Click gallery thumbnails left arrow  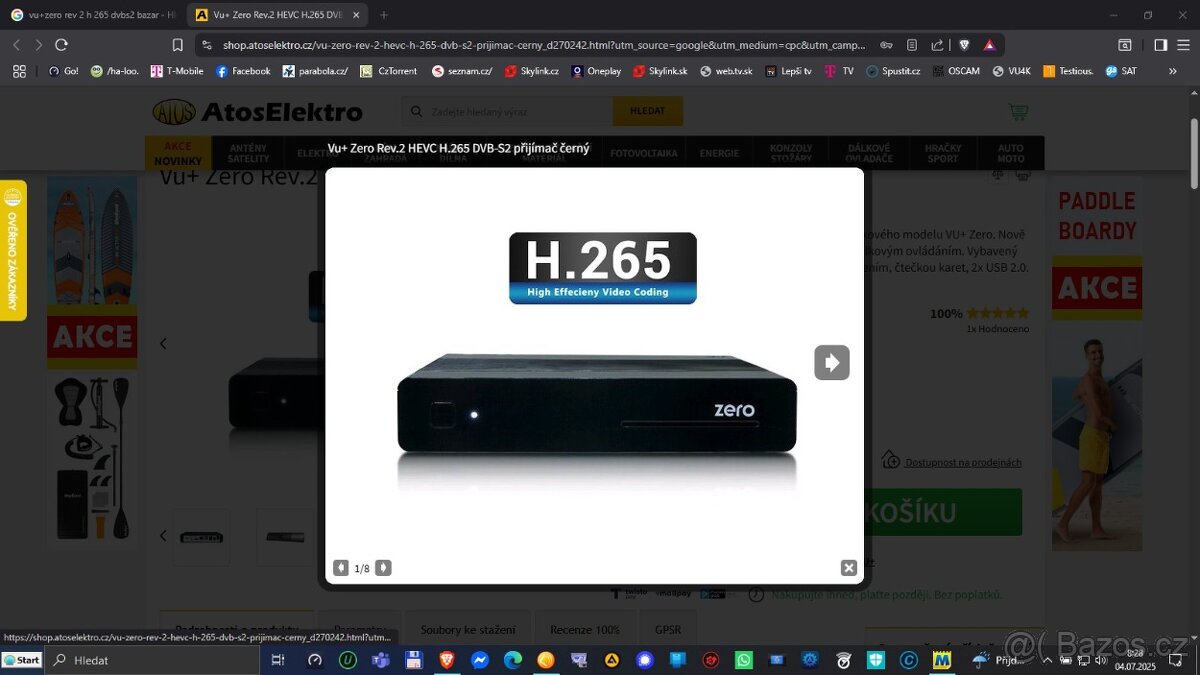(x=163, y=536)
